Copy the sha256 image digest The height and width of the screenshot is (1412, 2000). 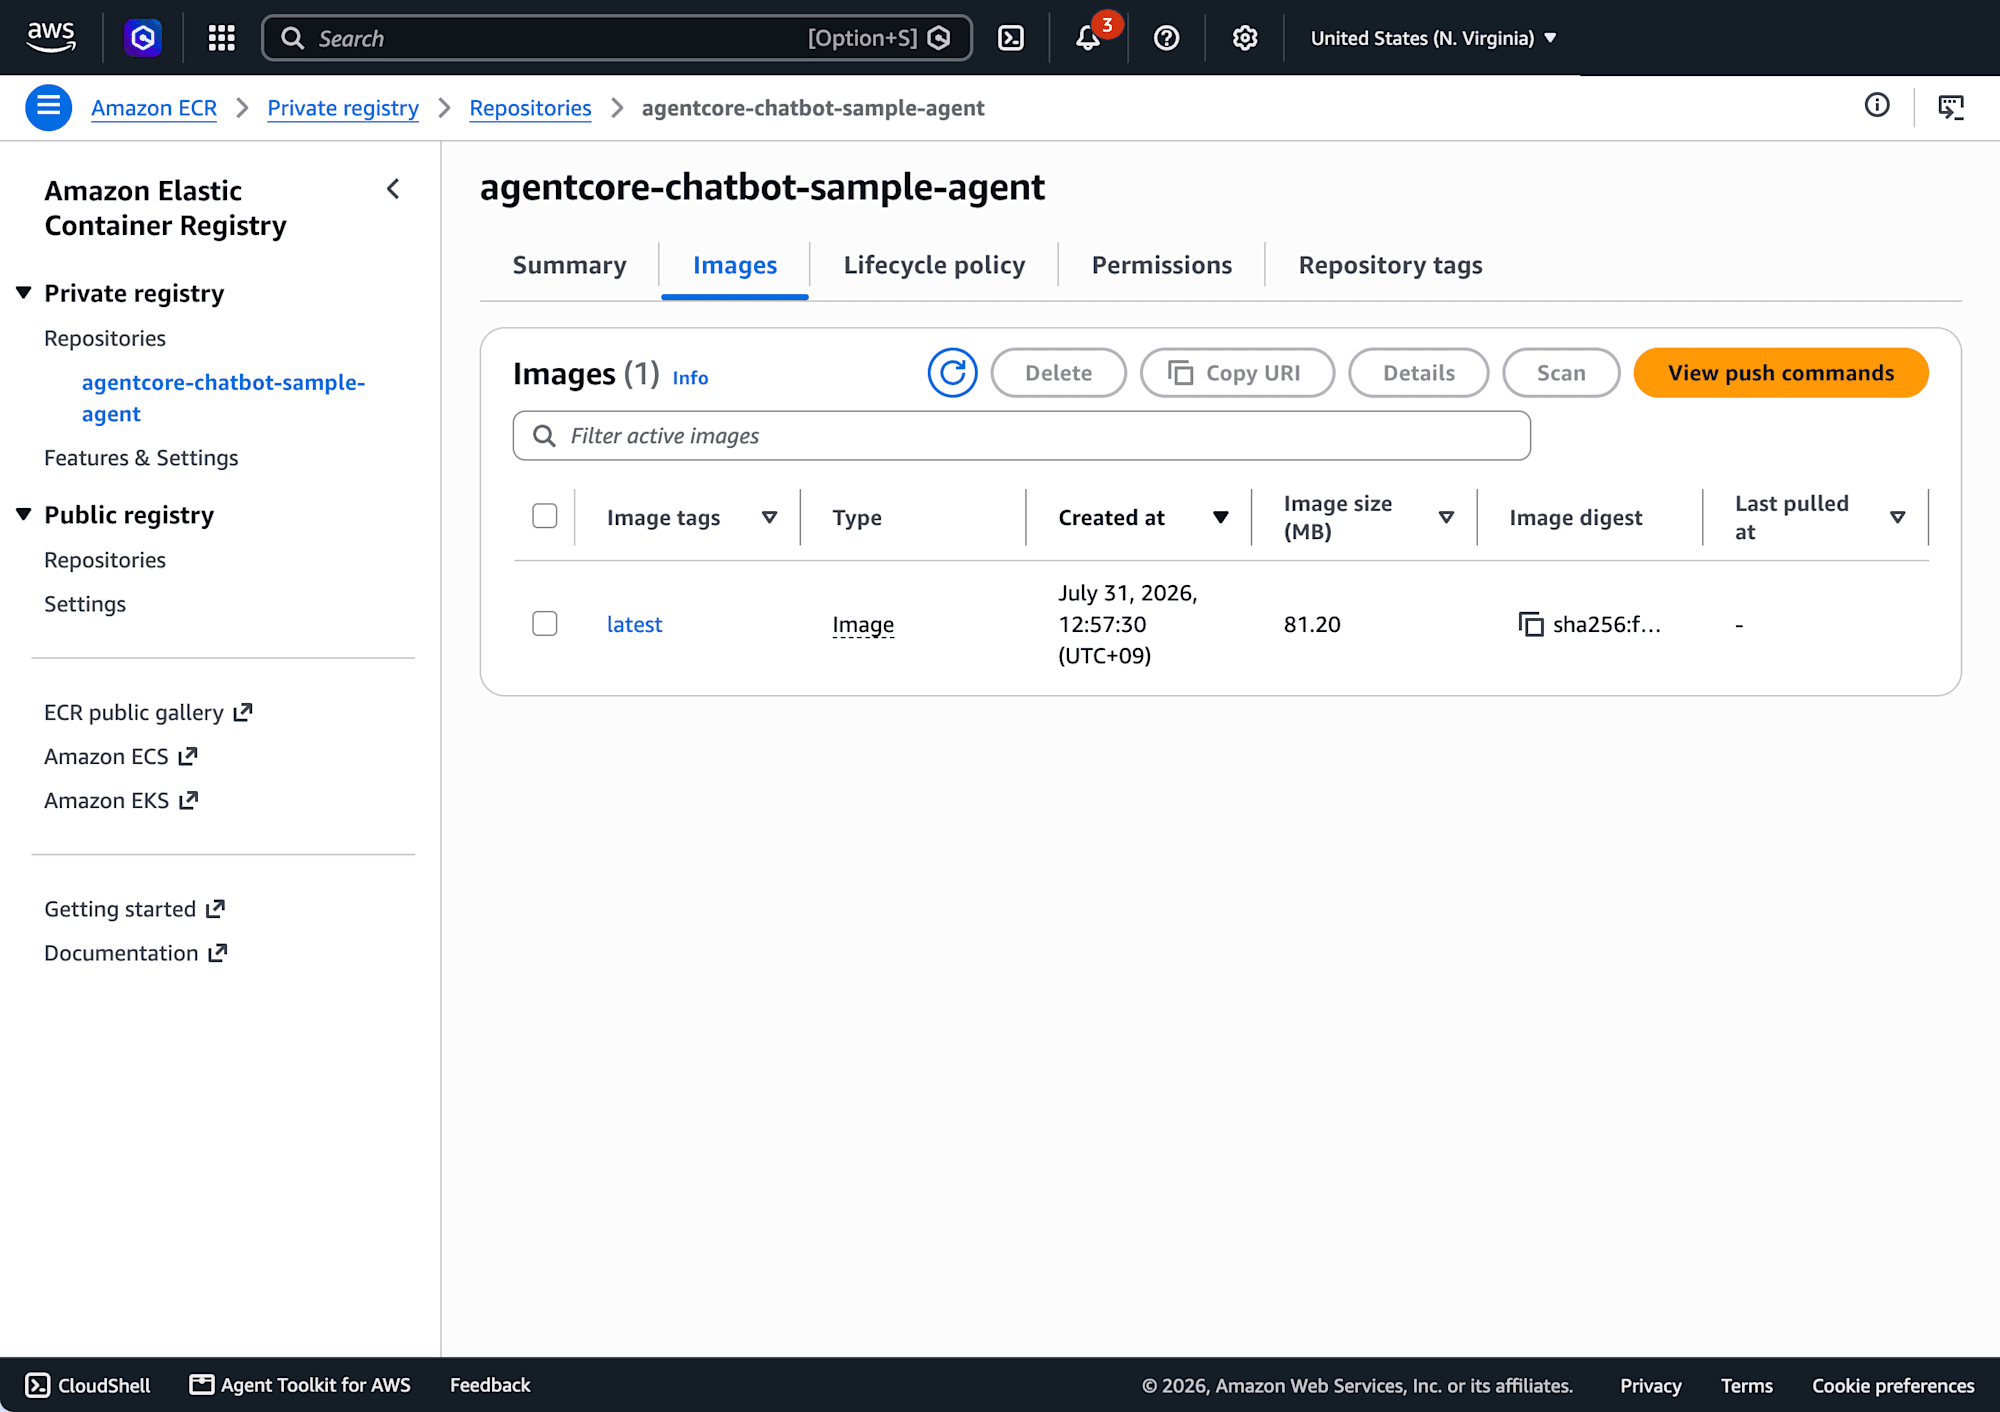1531,625
